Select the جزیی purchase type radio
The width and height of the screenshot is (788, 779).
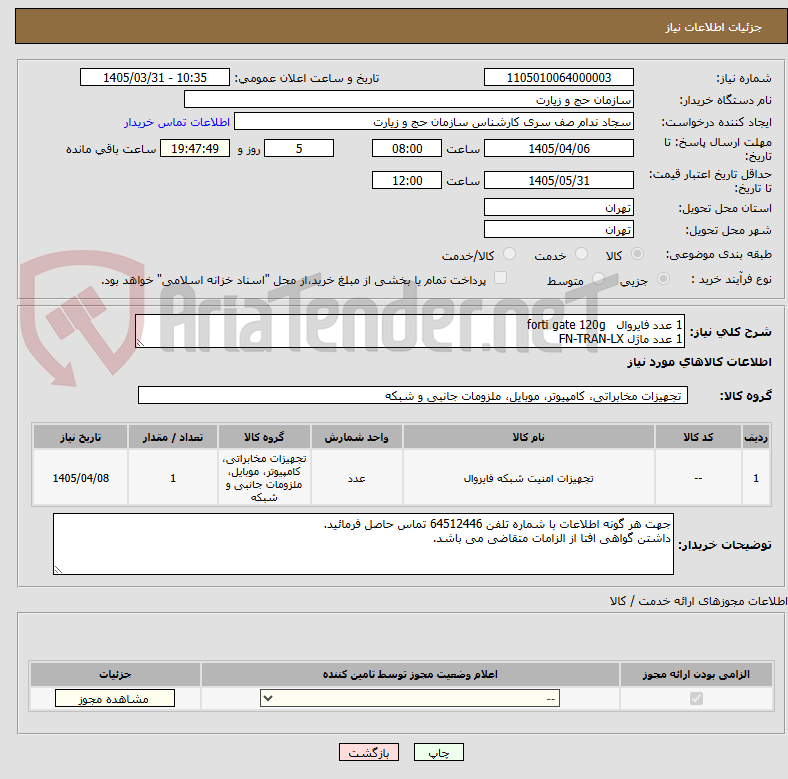pyautogui.click(x=663, y=278)
